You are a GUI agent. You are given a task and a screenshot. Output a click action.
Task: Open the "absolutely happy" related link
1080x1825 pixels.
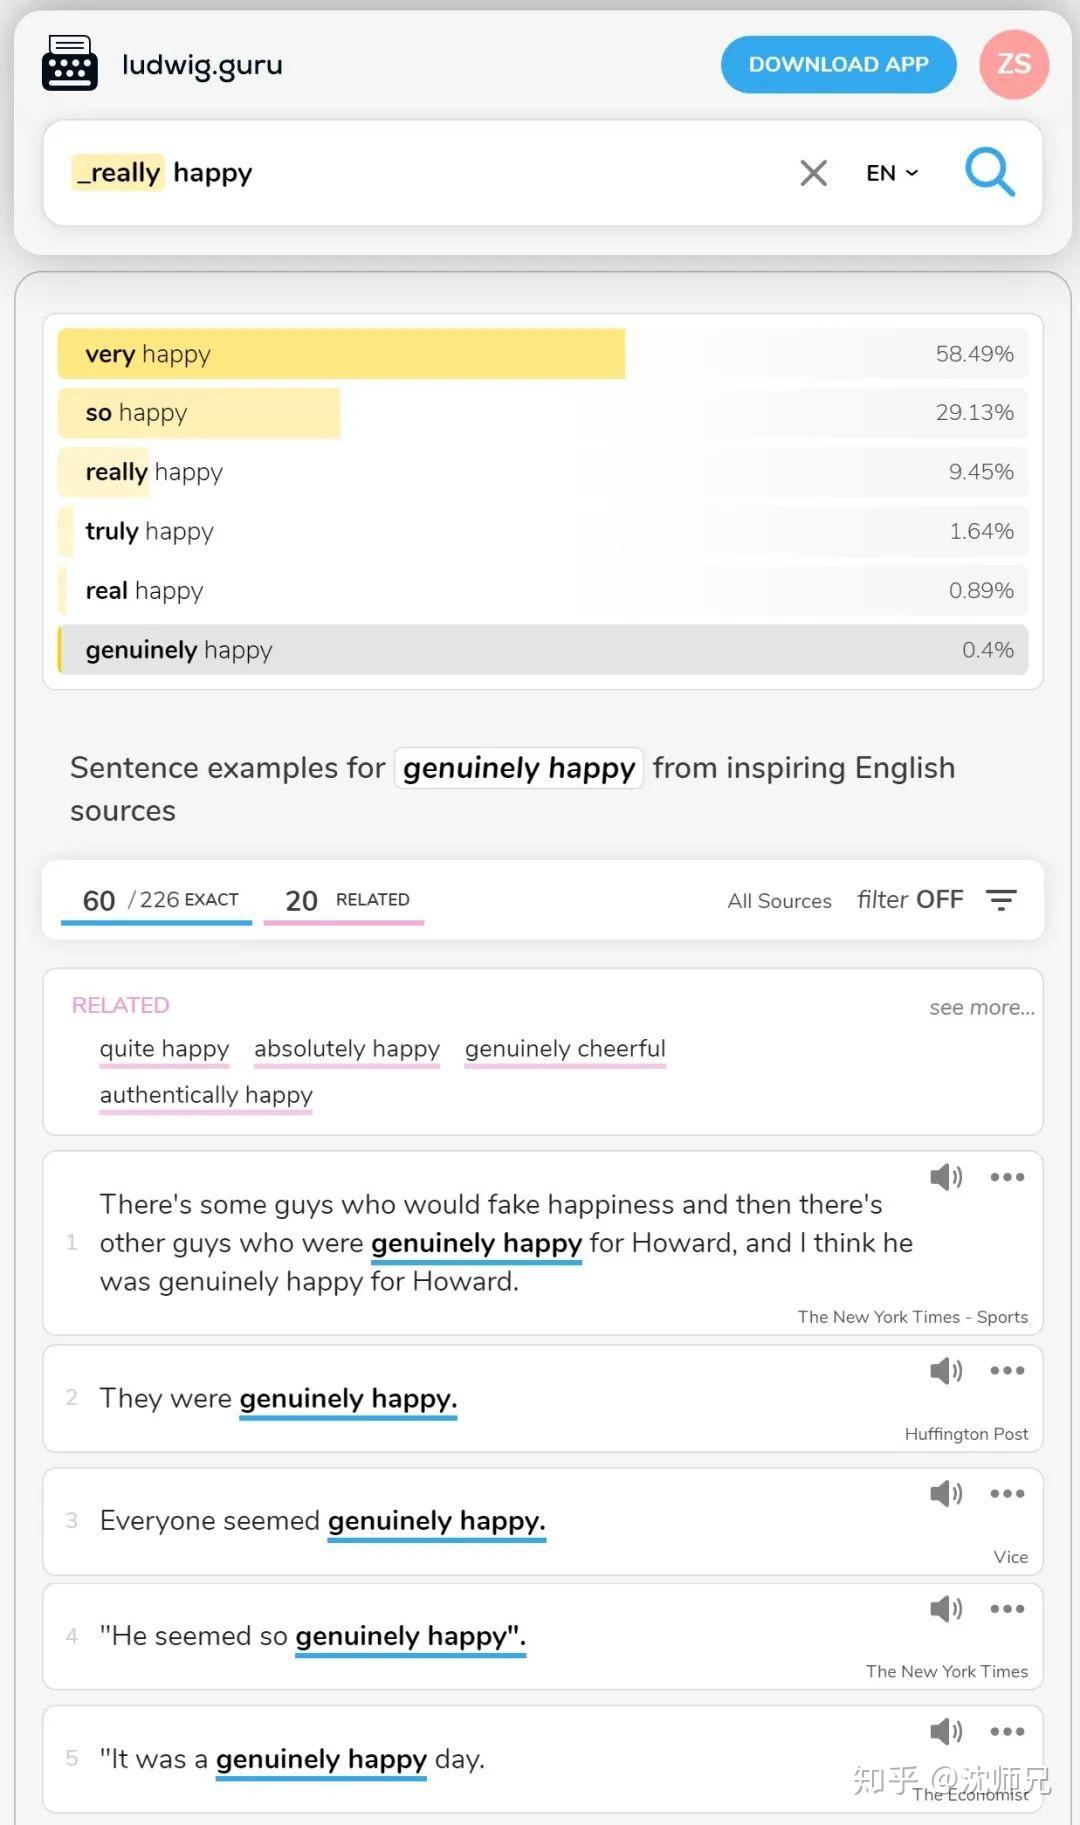coord(347,1049)
